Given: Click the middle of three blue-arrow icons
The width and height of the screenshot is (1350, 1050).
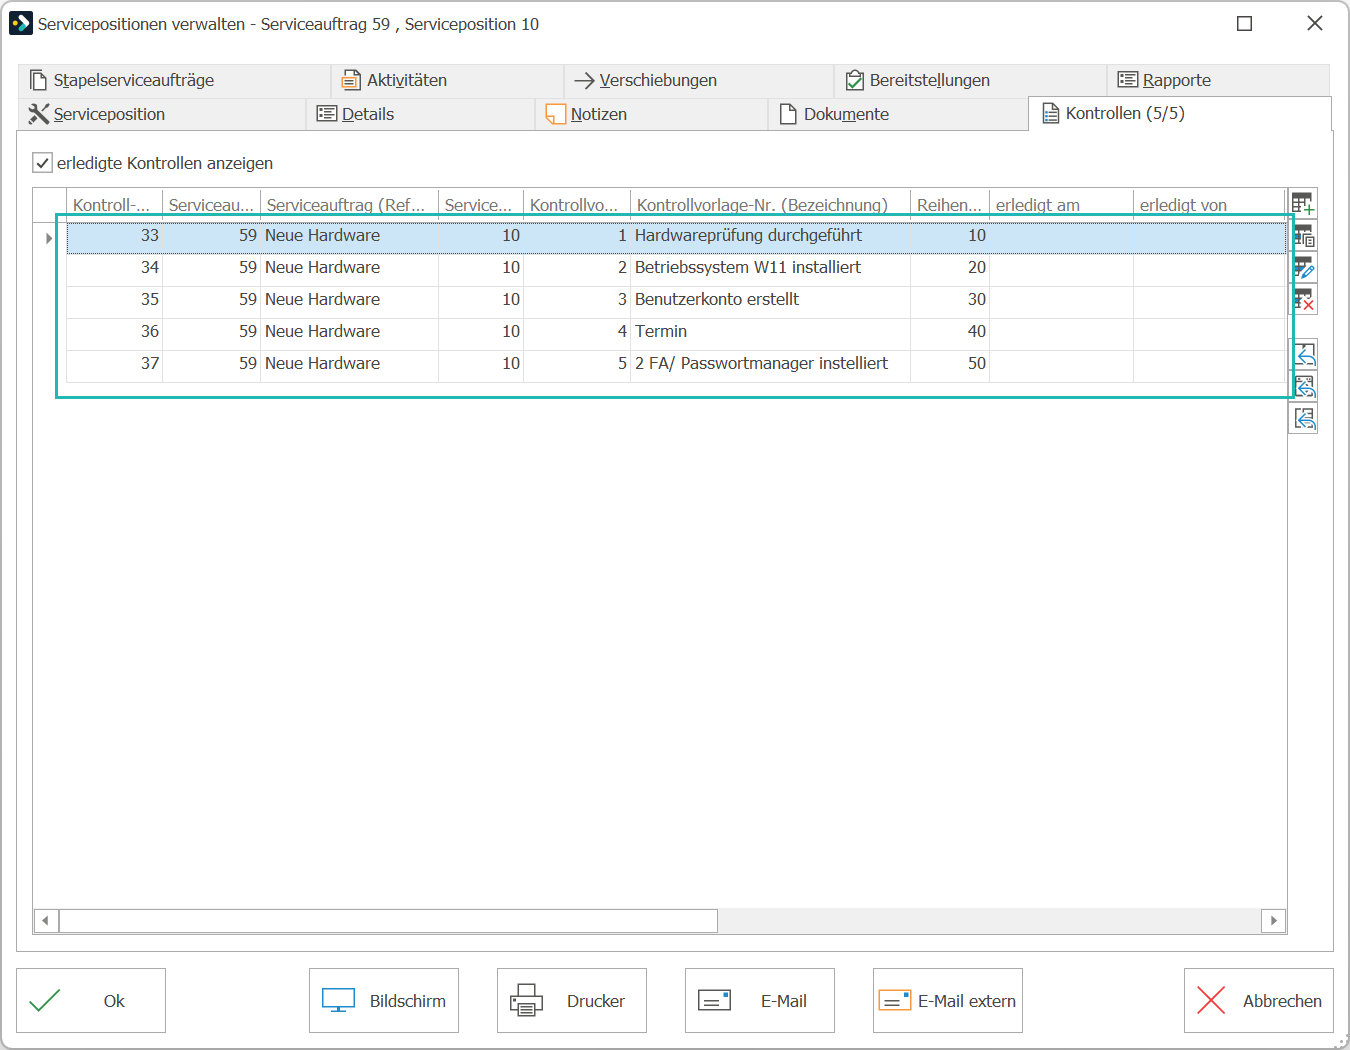Looking at the screenshot, I should point(1304,386).
